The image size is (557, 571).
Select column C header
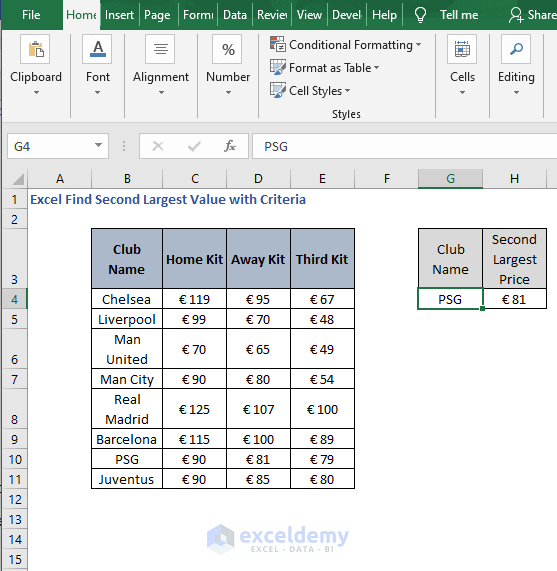point(195,178)
